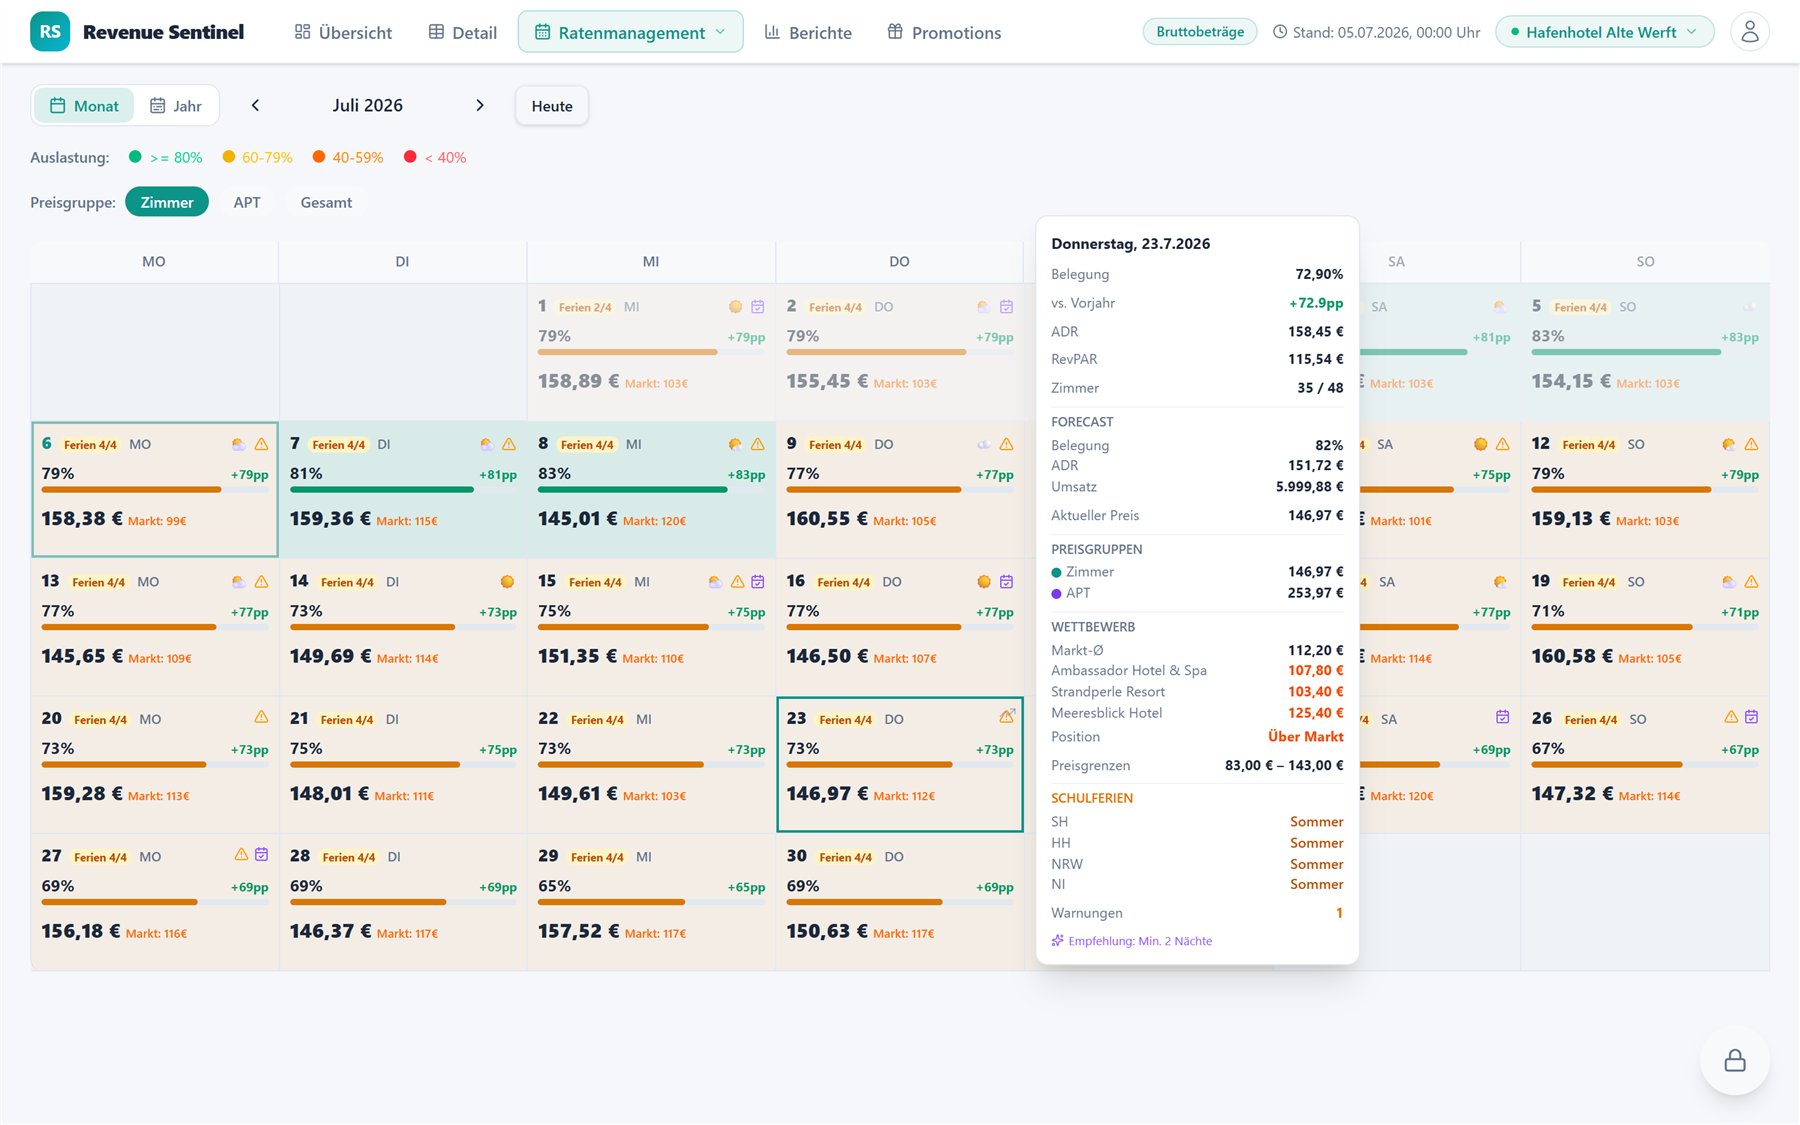
Task: Open the event calendar icon on day 2
Action: tap(1006, 307)
